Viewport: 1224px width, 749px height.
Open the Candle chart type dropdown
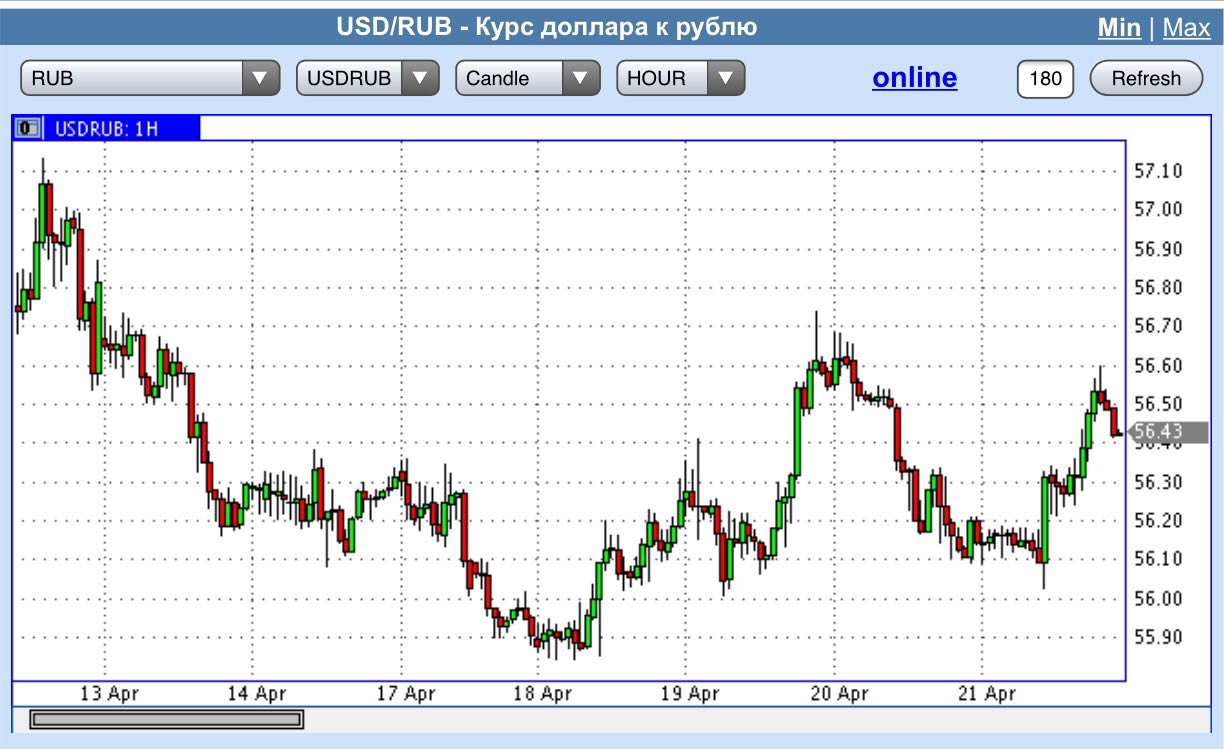pyautogui.click(x=528, y=78)
